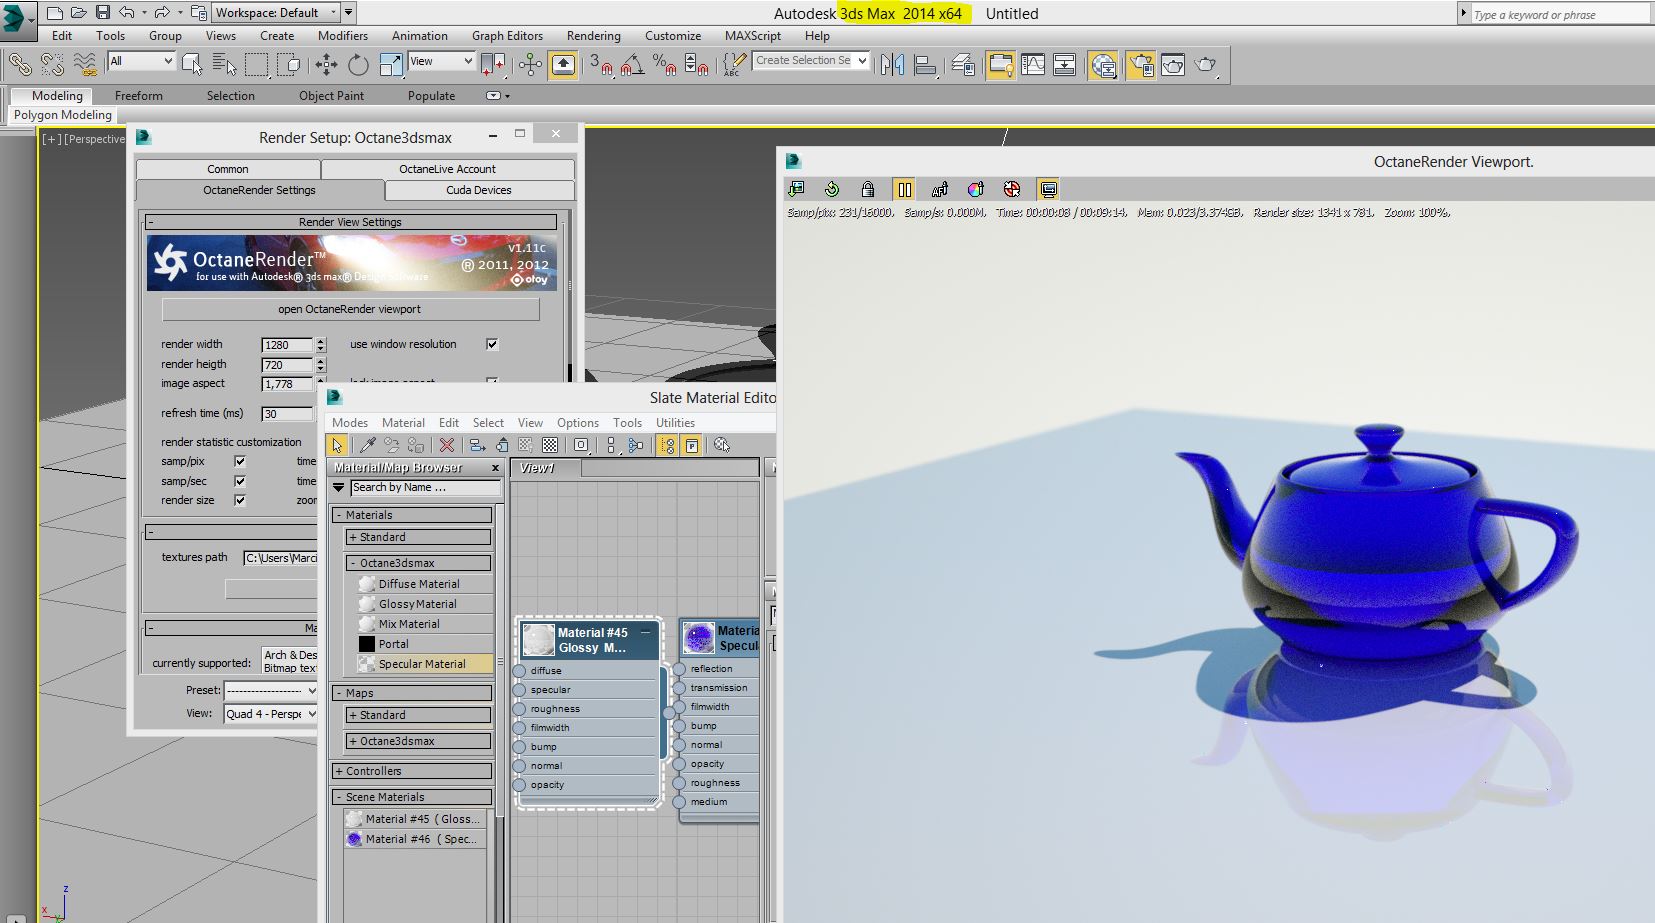Toggle use window resolution checkbox
1655x923 pixels.
click(492, 344)
